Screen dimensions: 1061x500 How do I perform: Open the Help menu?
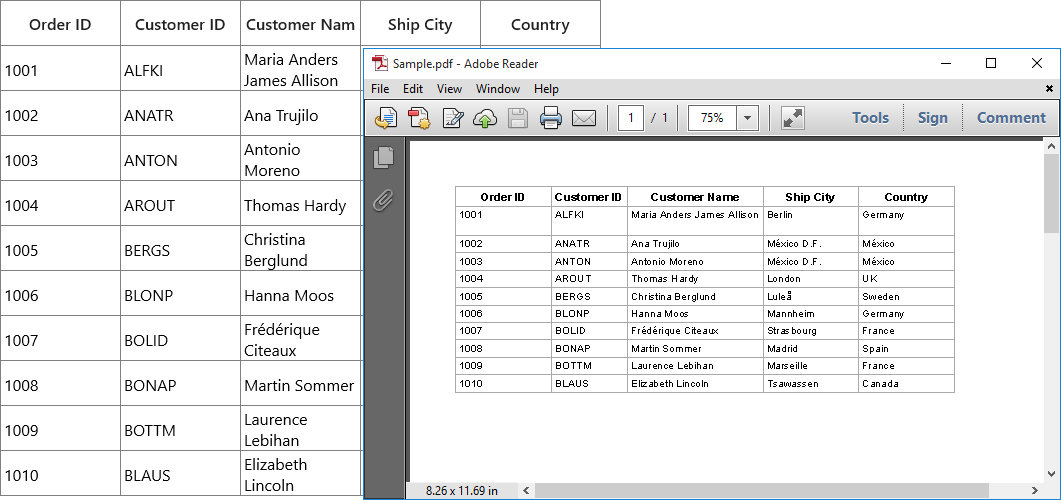(x=546, y=89)
